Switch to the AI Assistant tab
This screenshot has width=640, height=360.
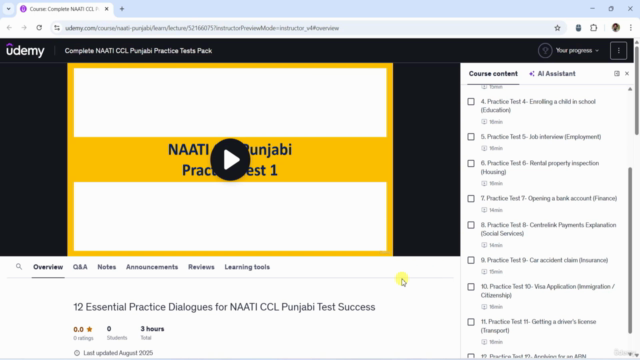[556, 73]
